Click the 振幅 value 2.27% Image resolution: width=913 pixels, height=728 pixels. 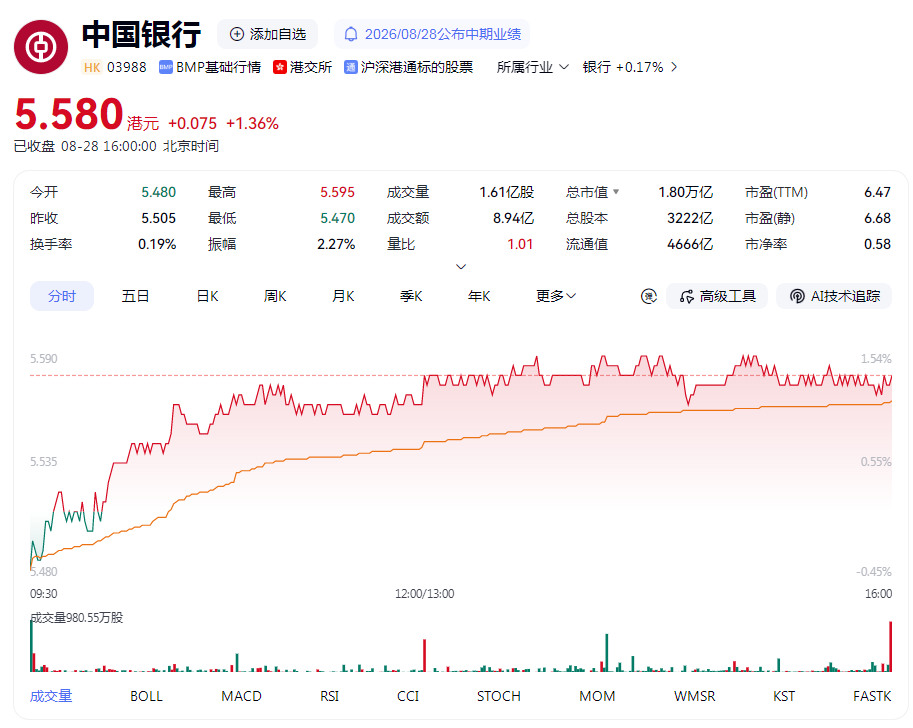point(336,244)
